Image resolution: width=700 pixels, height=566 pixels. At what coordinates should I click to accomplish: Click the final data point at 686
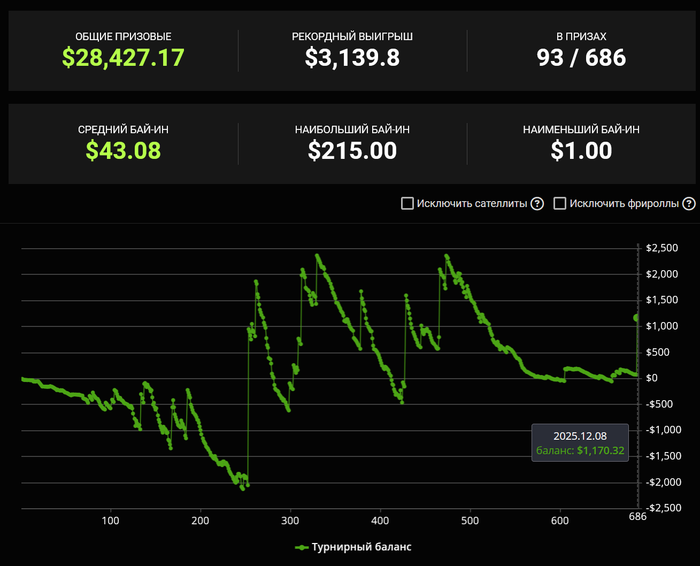(x=637, y=318)
